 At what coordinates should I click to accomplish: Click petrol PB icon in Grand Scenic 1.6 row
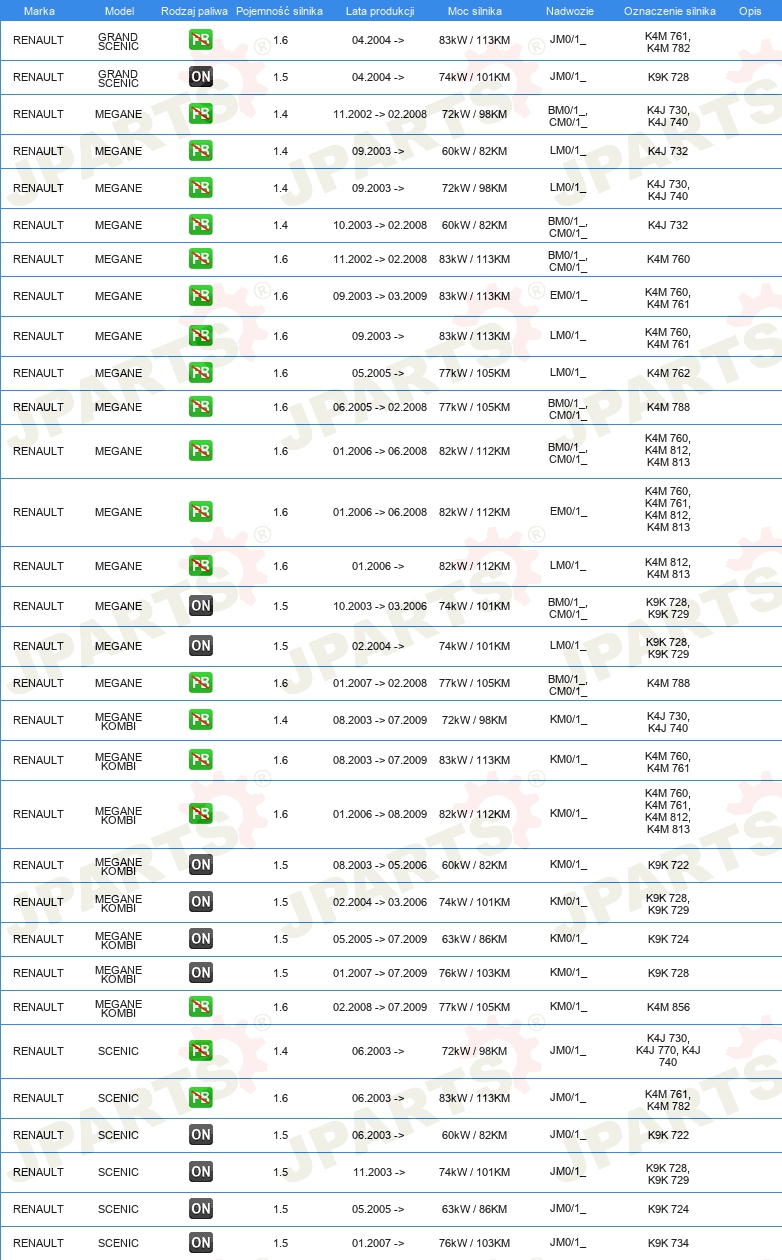click(x=200, y=40)
